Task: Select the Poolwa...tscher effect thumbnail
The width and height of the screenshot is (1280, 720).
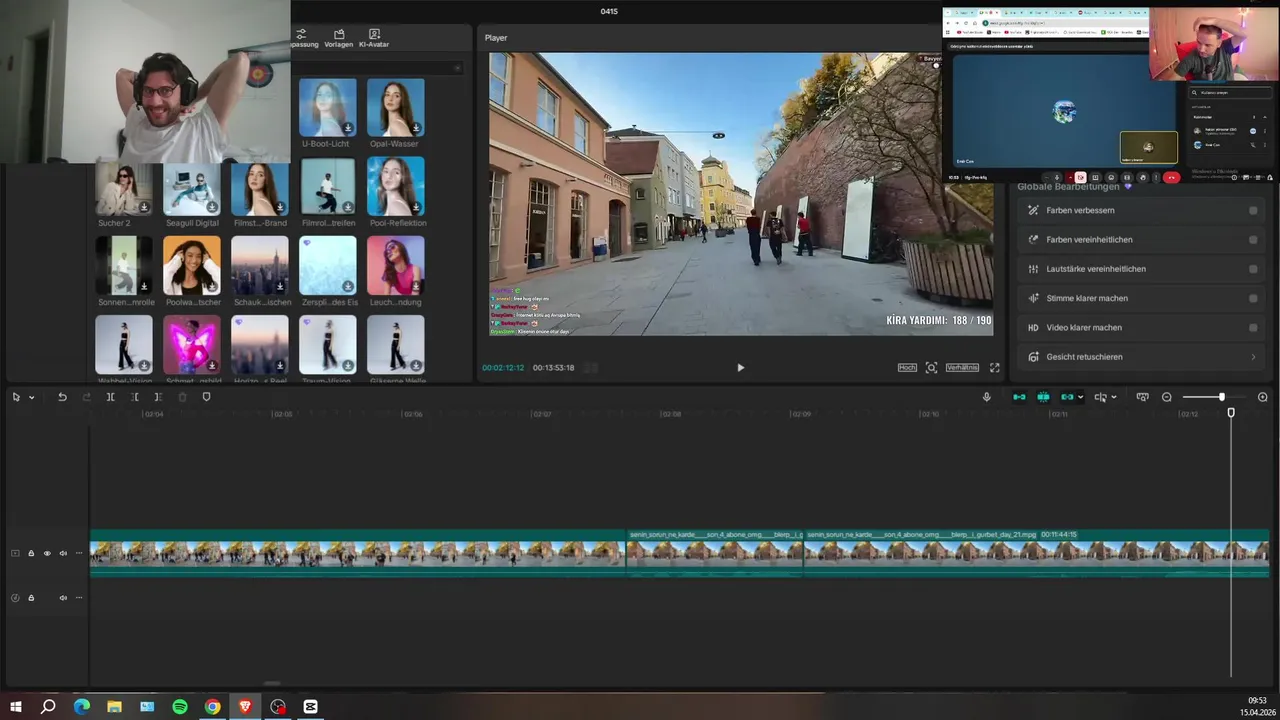Action: [x=192, y=265]
